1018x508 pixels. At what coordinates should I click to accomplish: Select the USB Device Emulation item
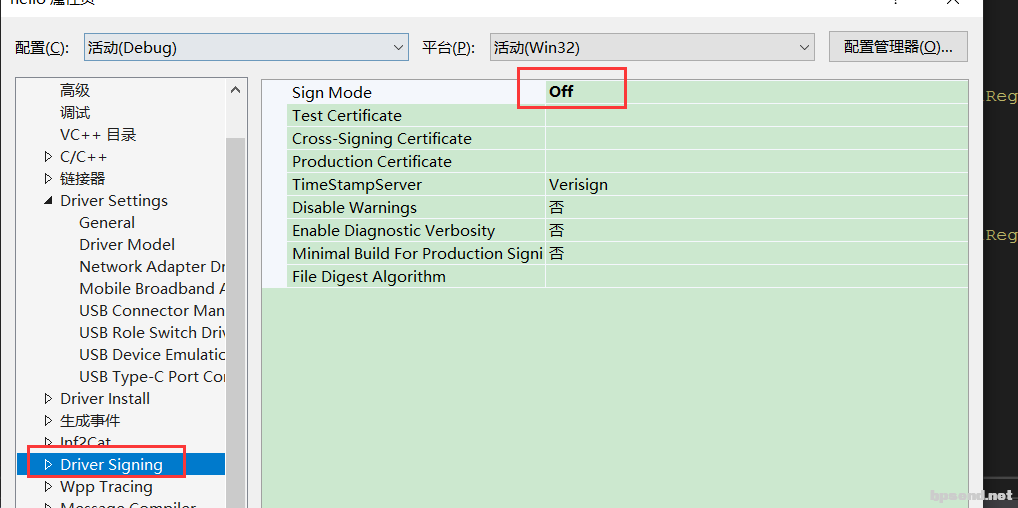tap(152, 355)
